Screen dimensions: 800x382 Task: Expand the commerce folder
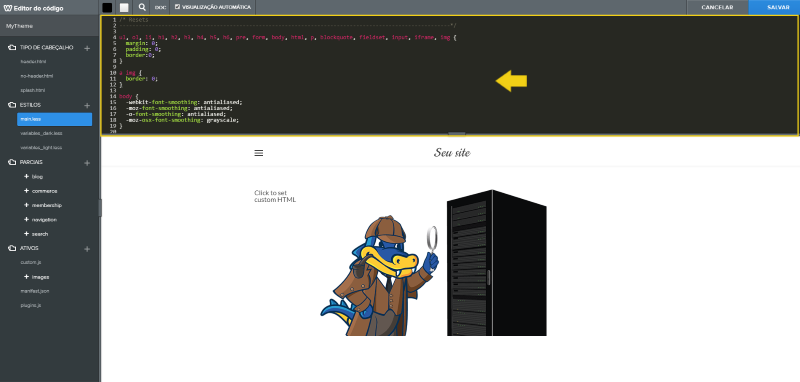coord(27,191)
